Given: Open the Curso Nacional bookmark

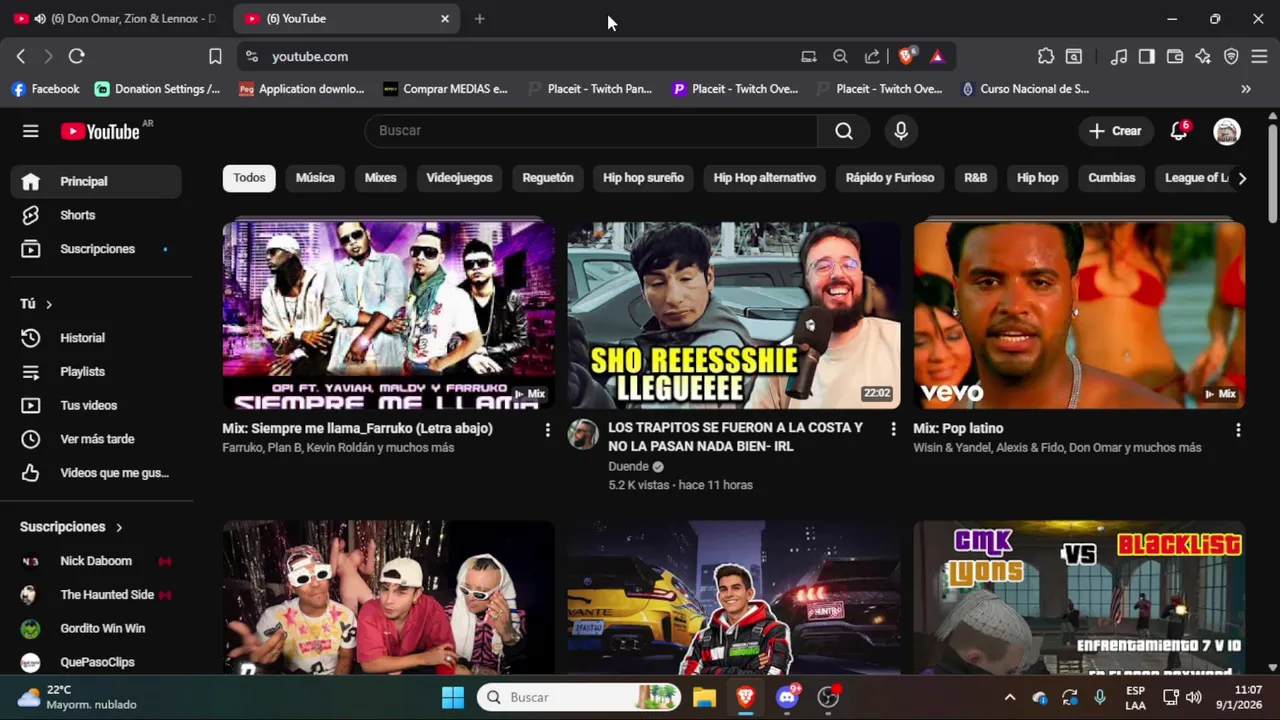Looking at the screenshot, I should (x=1025, y=89).
